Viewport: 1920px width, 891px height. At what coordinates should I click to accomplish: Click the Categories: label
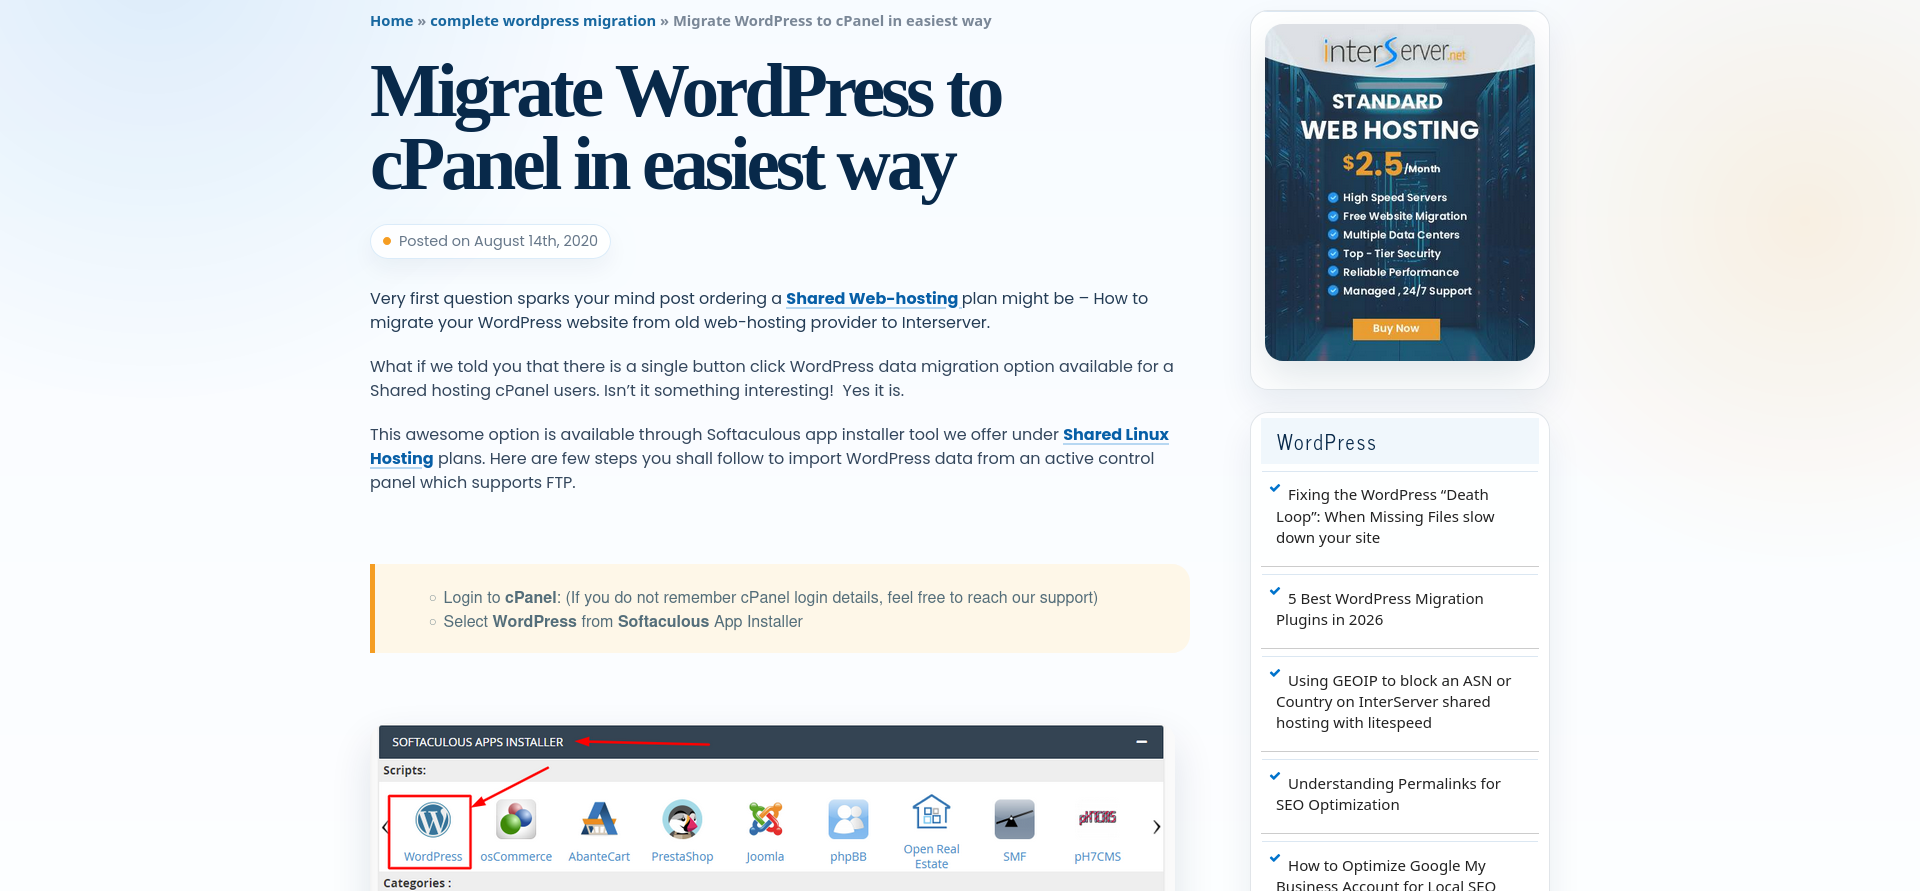tap(417, 883)
